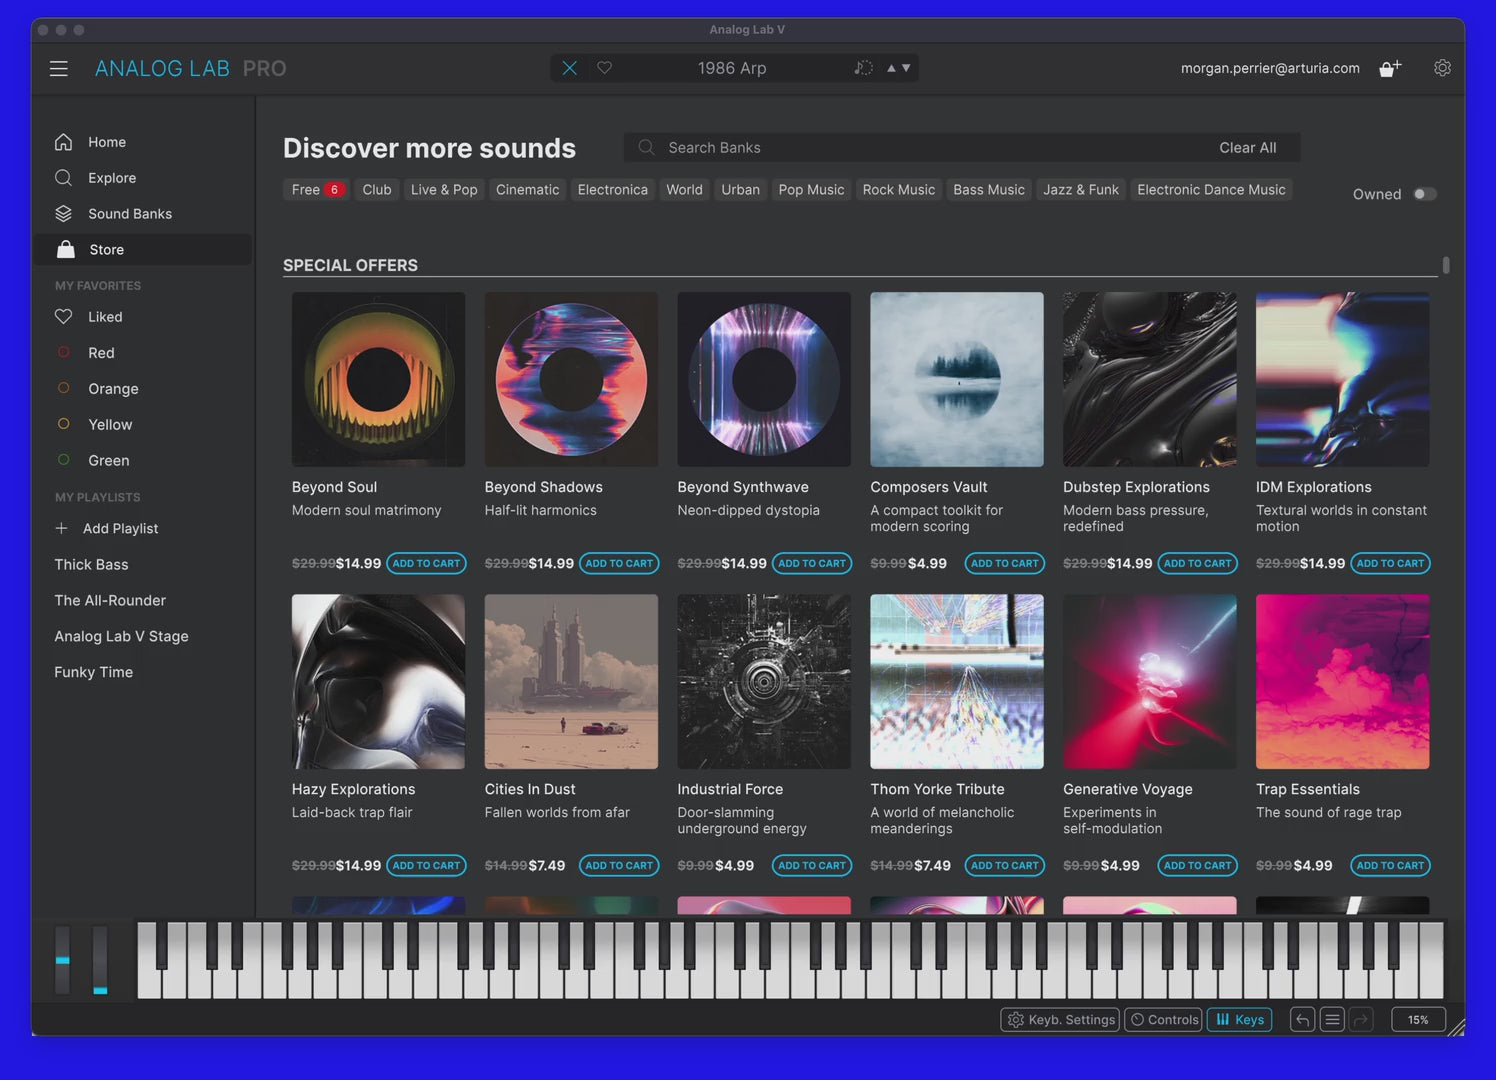Click the store list scrollbar
This screenshot has height=1080, width=1496.
pos(1446,265)
